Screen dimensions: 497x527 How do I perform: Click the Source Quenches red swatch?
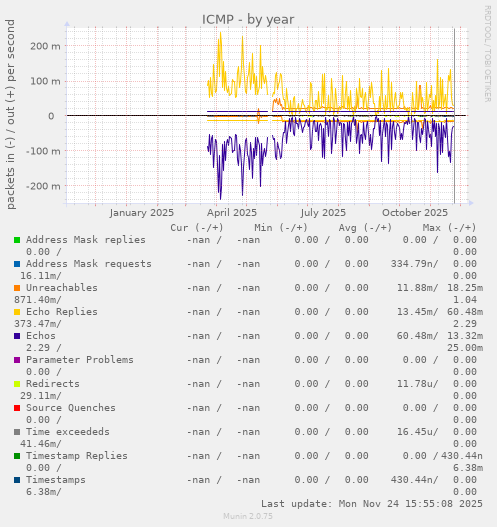[x=17, y=408]
